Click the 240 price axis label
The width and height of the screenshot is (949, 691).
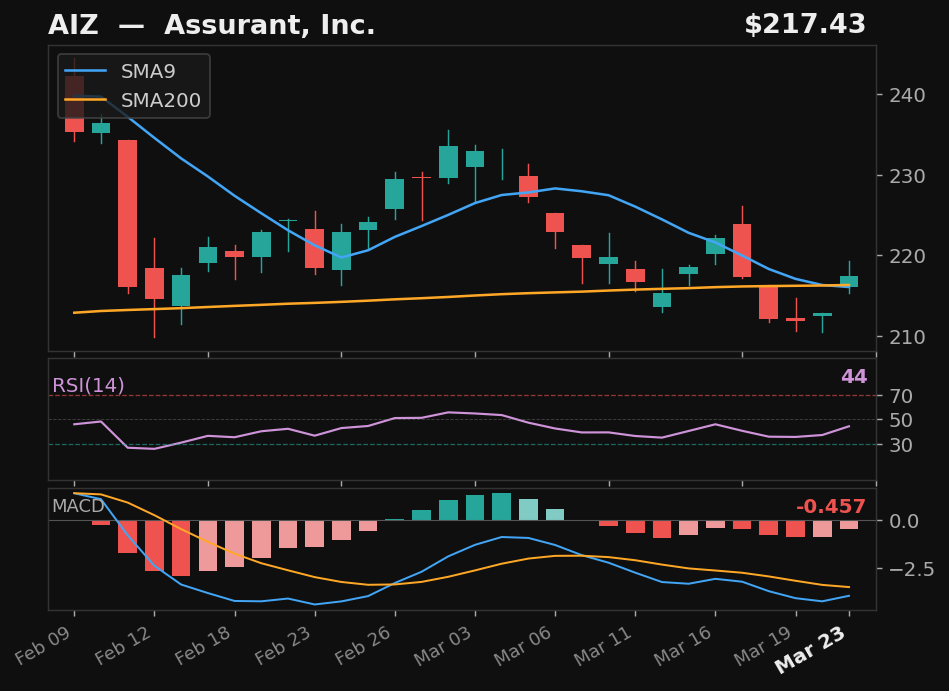click(x=908, y=96)
